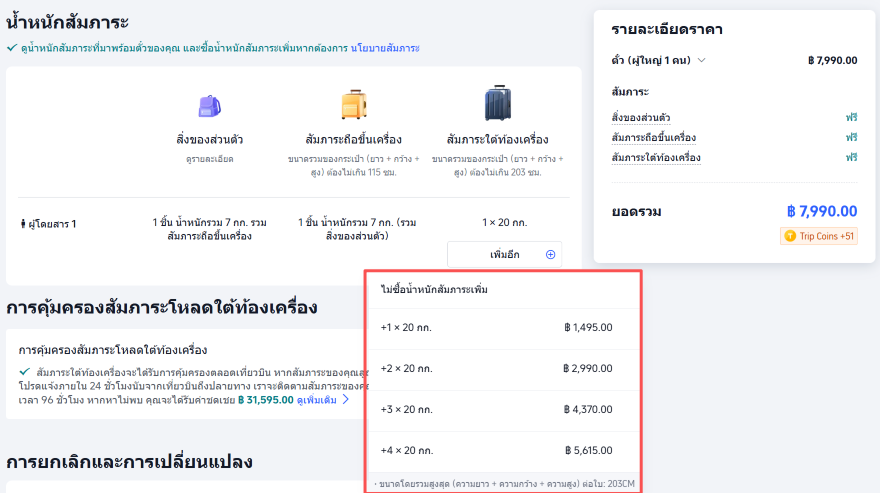The image size is (880, 493).
Task: Click the ฿ 31,595.00 compensation amount
Action: (x=265, y=400)
